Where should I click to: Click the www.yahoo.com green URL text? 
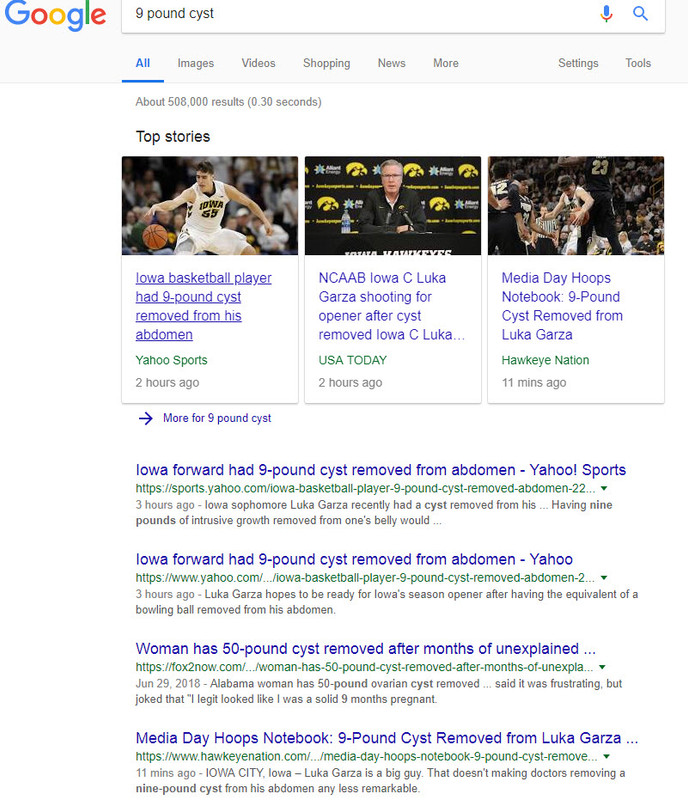coord(365,578)
